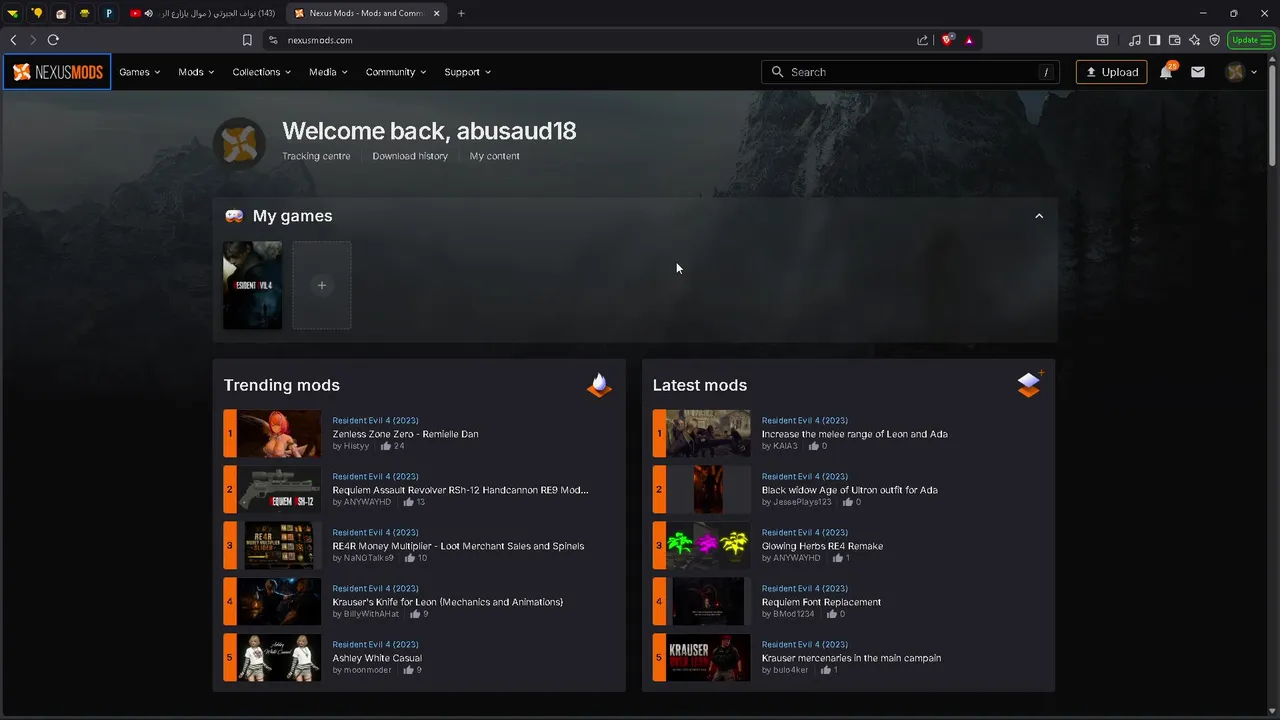The image size is (1280, 720).
Task: Click the endorsements thumb icon for Ashley White Casual
Action: tap(409, 670)
